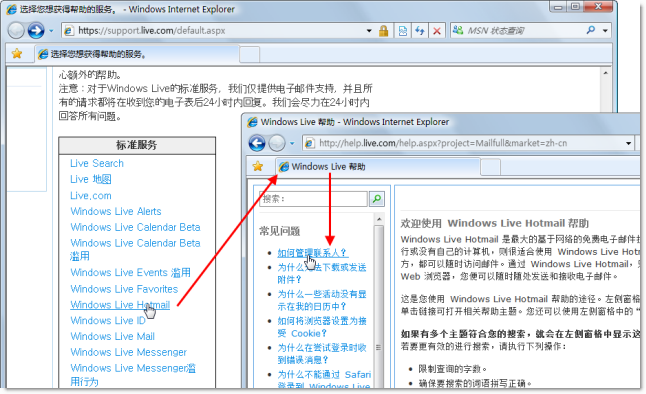Open first Windows Live Calendar Beta link
The height and width of the screenshot is (394, 646).
(x=135, y=227)
